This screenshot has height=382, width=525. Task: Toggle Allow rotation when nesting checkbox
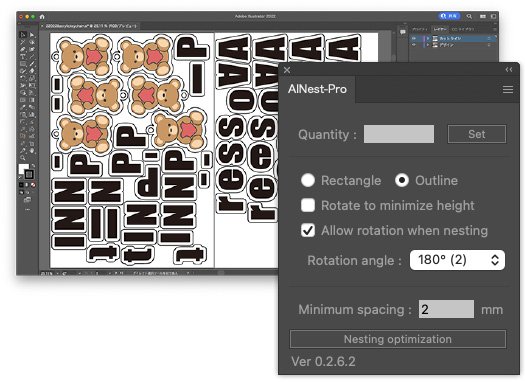[308, 230]
